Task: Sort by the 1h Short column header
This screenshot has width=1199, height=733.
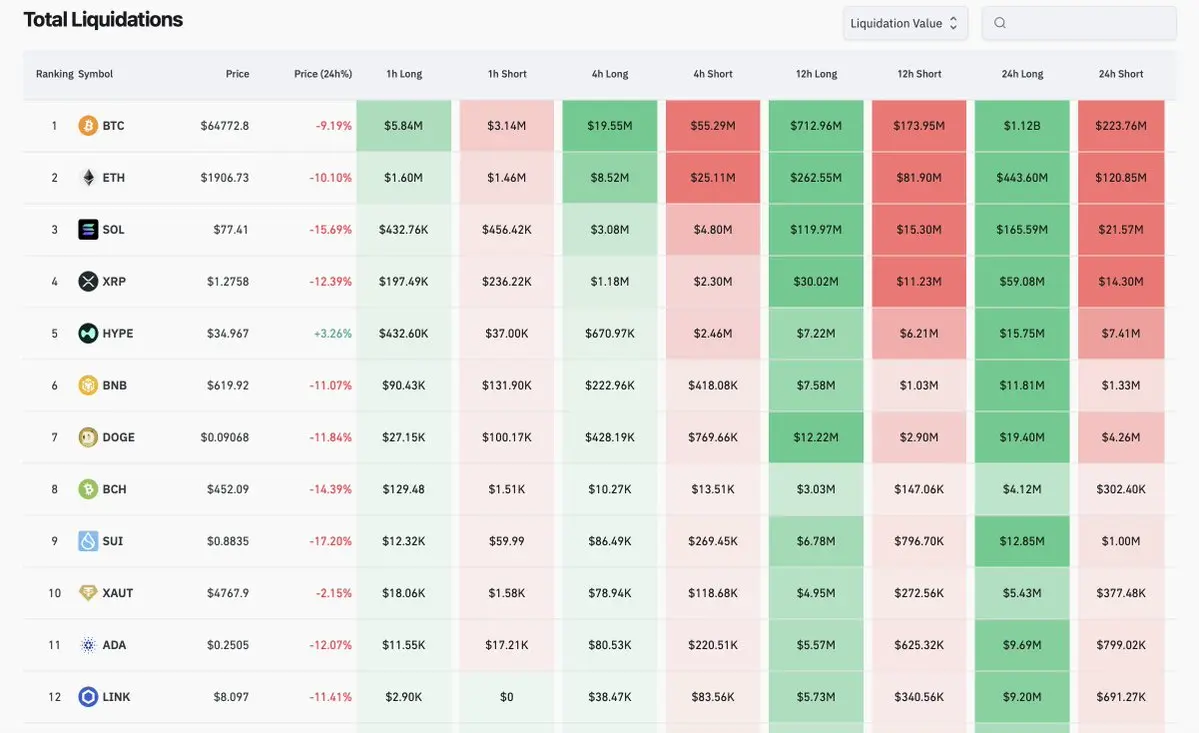Action: pyautogui.click(x=507, y=74)
